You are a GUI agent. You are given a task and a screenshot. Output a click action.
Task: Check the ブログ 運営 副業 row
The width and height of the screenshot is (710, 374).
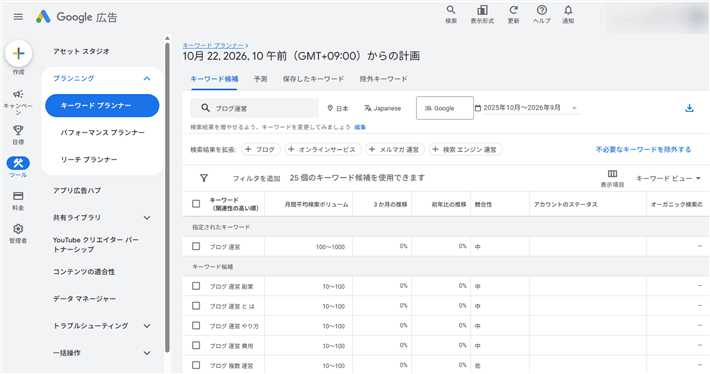point(196,286)
